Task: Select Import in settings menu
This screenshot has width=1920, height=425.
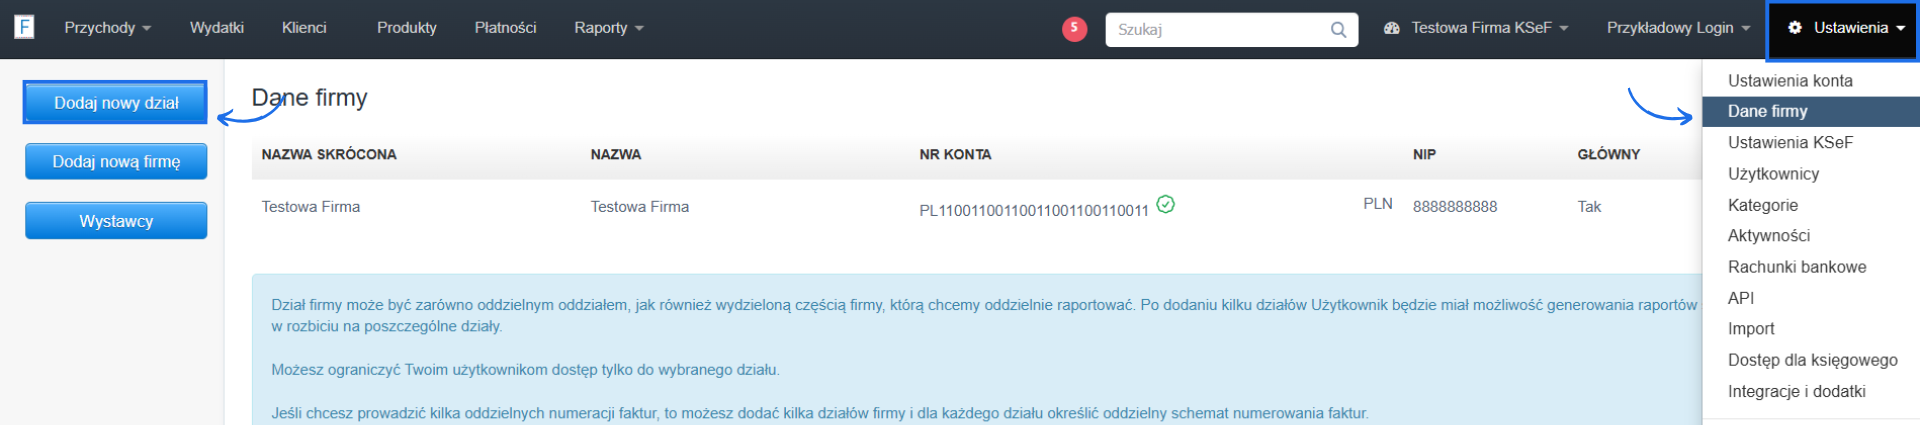Action: coord(1811,329)
